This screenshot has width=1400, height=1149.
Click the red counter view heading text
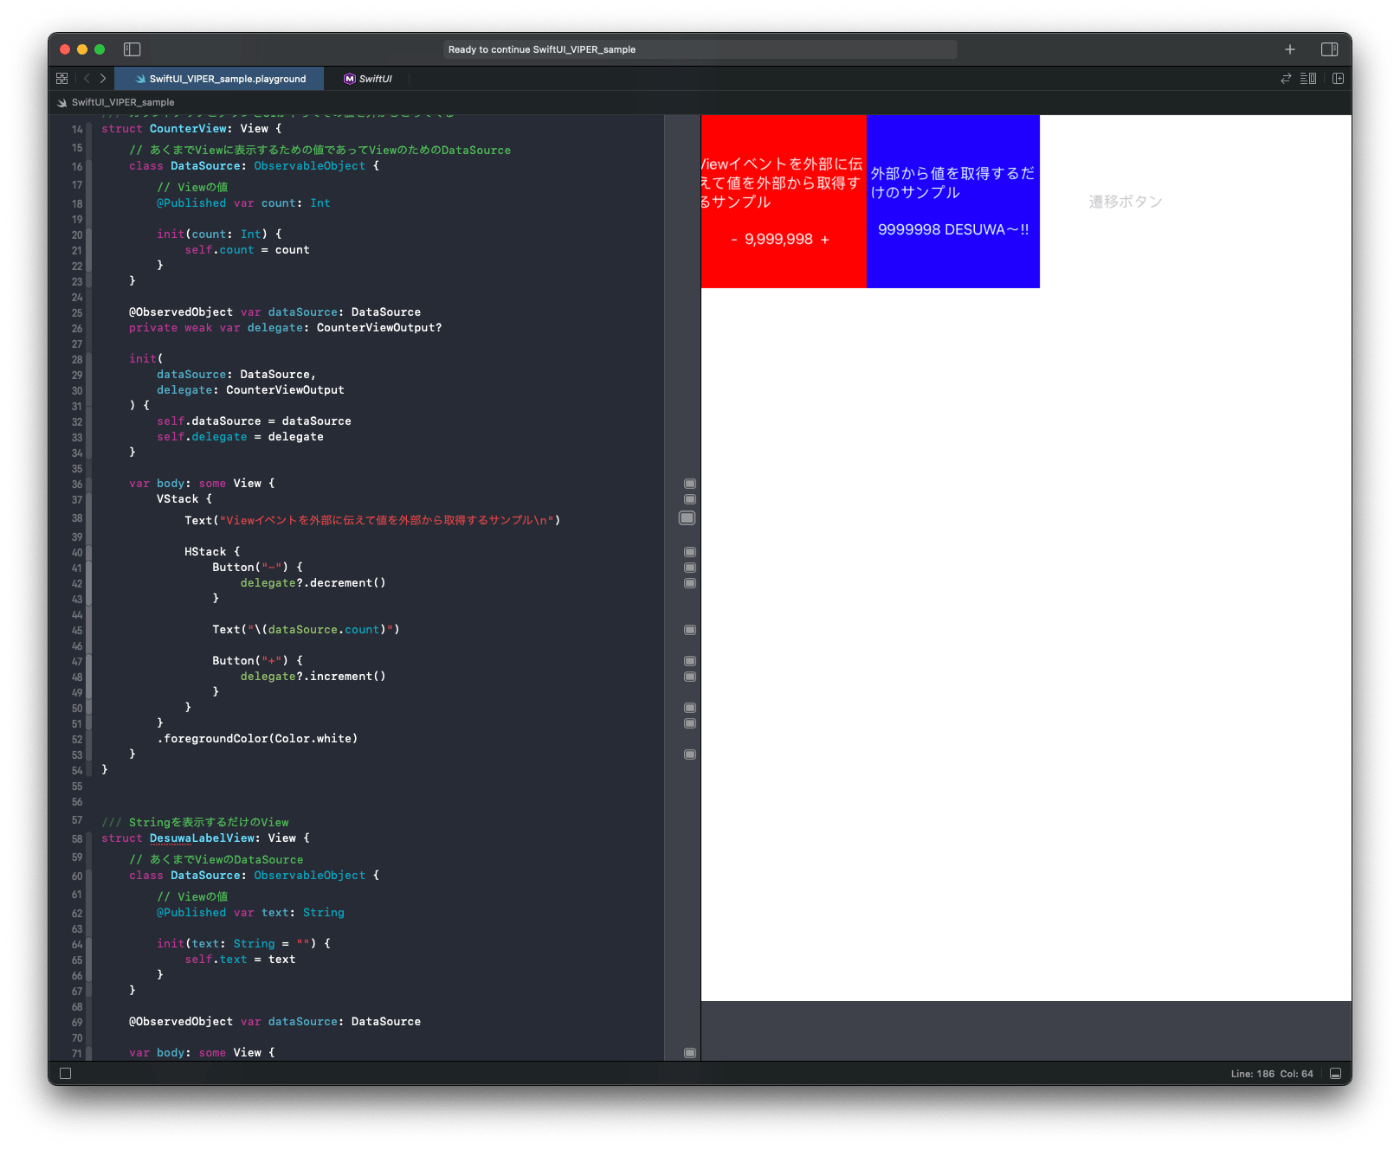tap(782, 183)
